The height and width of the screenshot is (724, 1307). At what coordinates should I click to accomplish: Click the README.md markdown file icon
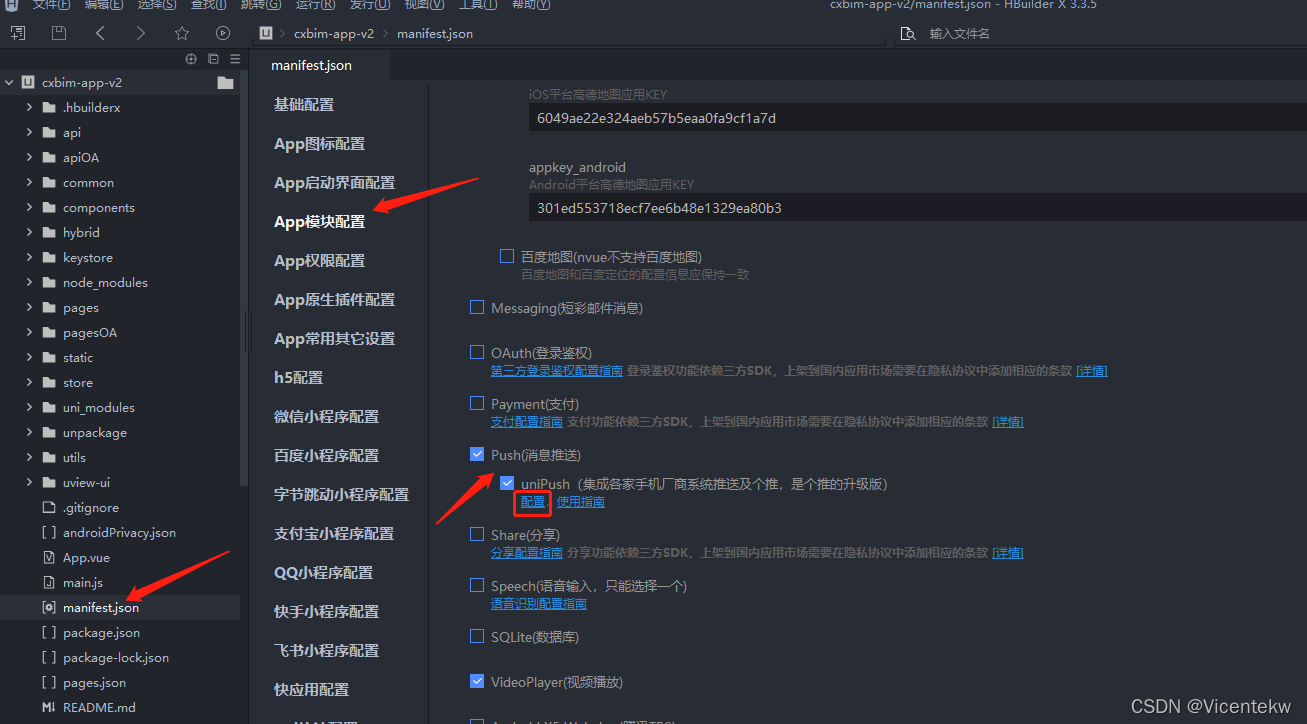(x=49, y=707)
